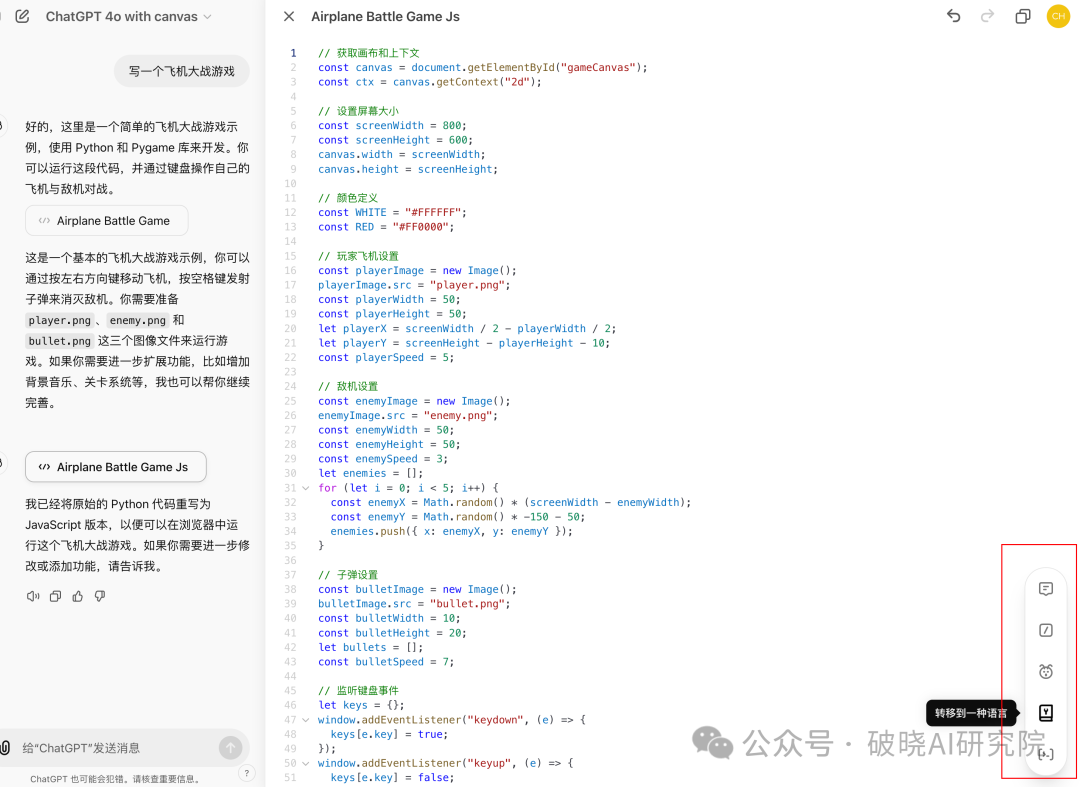Select the Add Logs tool (slash icon)
The height and width of the screenshot is (787, 1080).
(x=1045, y=630)
